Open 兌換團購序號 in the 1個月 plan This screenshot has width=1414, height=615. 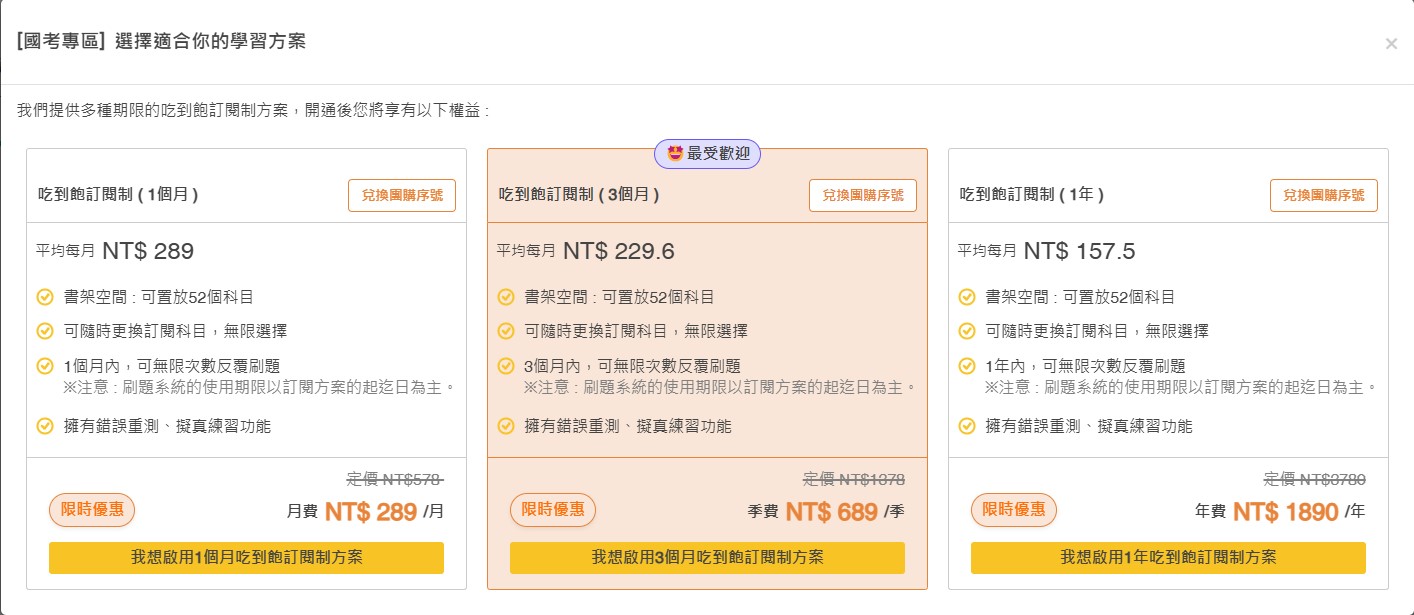pos(401,196)
